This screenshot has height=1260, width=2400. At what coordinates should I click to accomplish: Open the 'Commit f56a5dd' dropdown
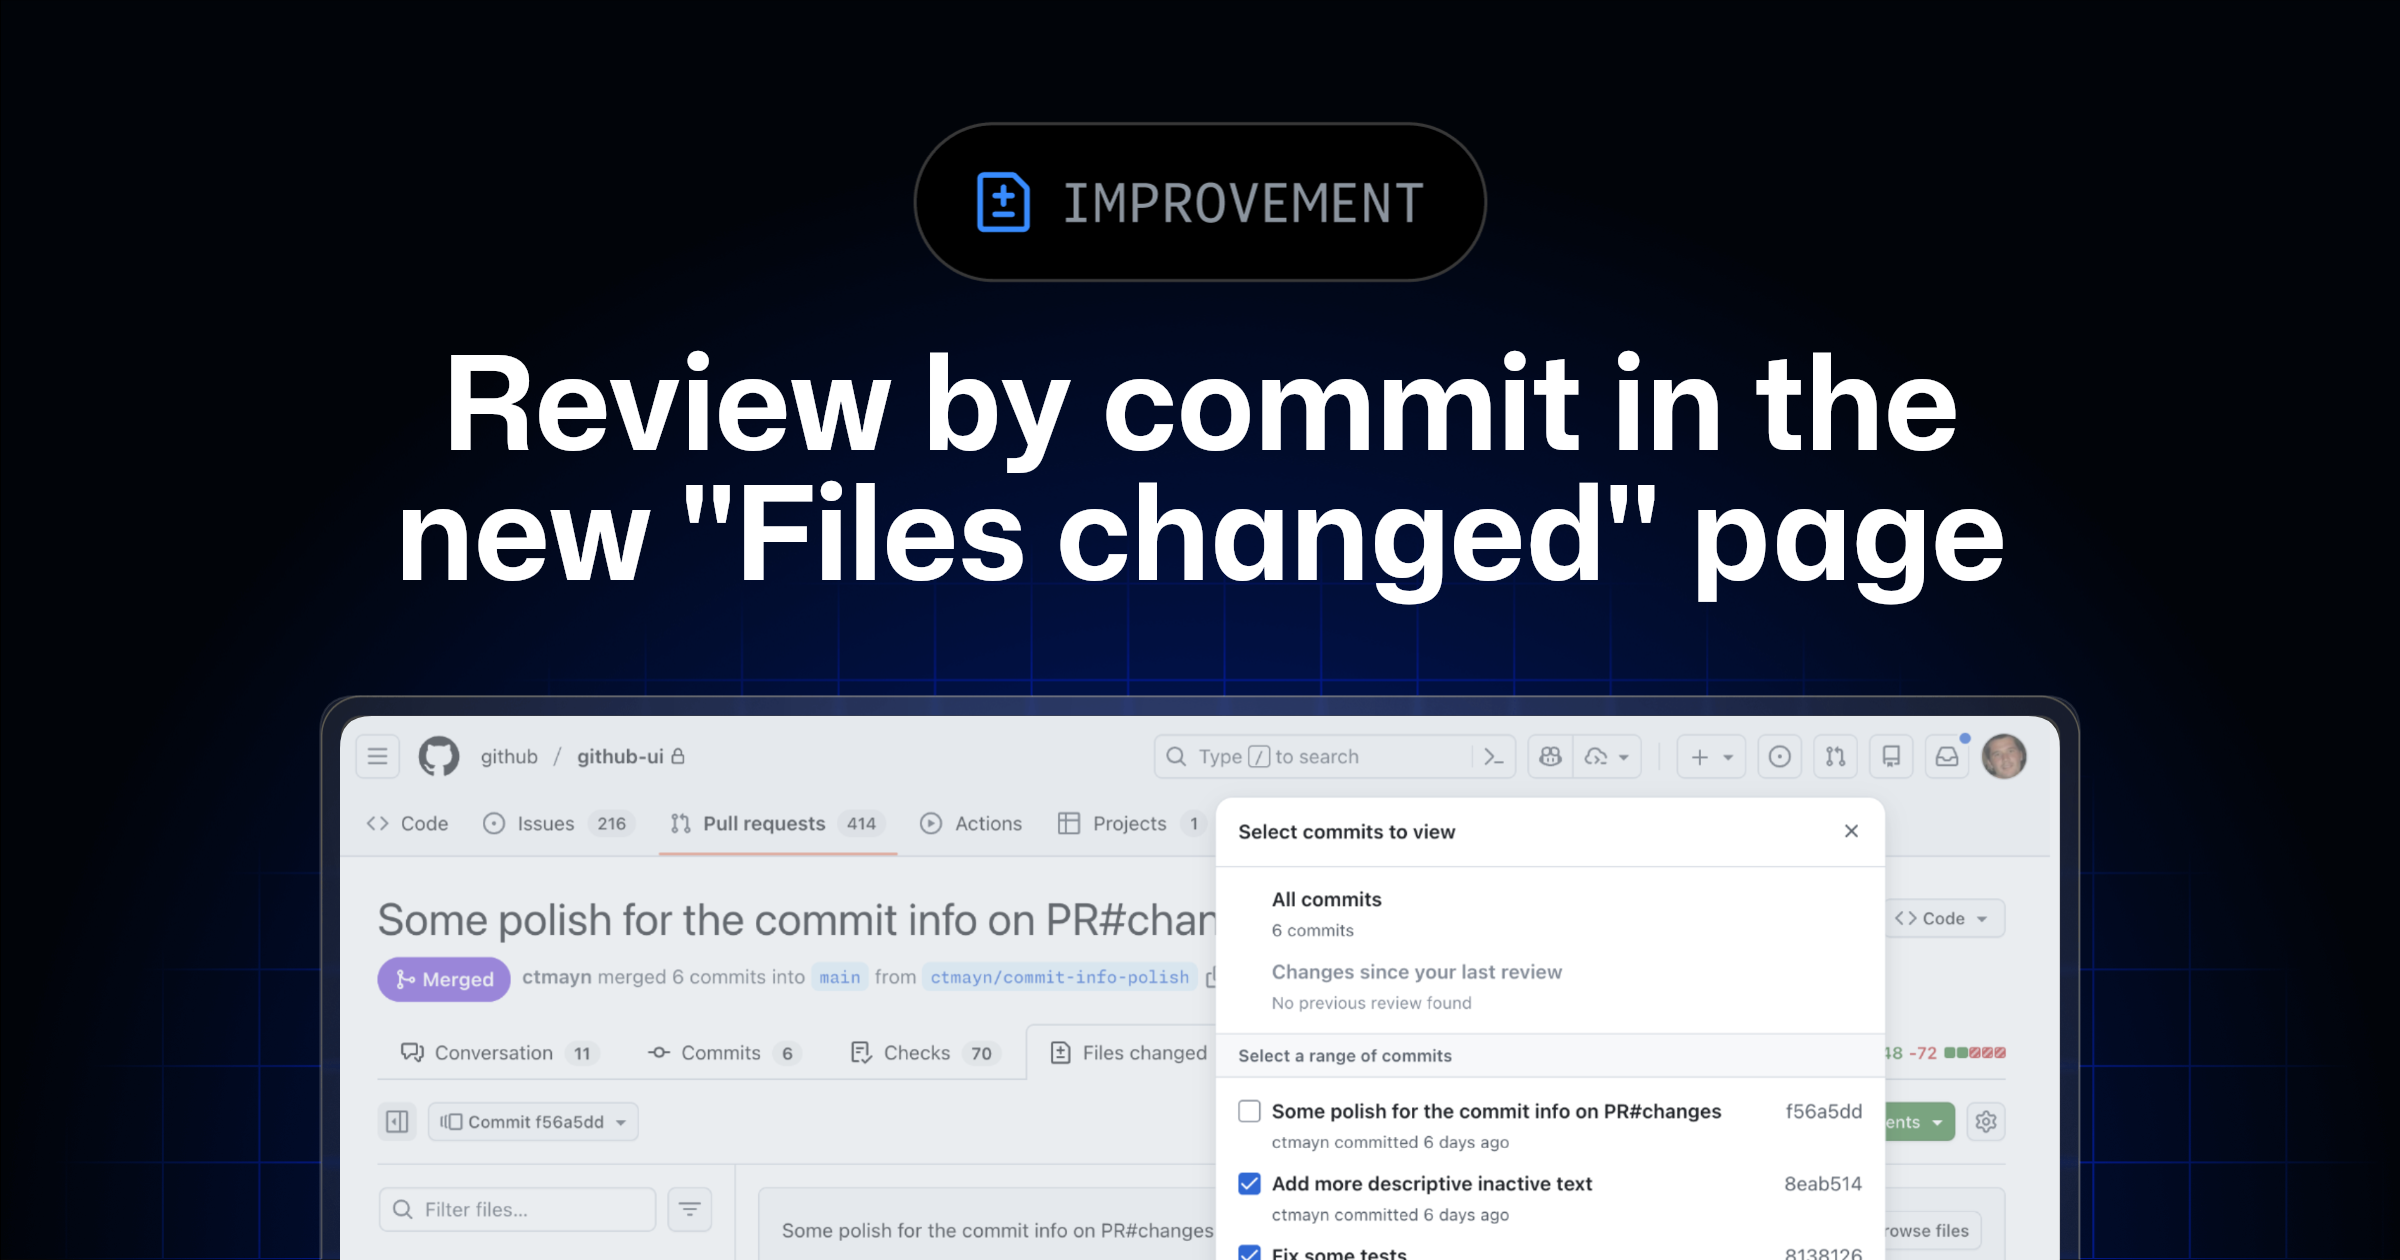point(532,1121)
